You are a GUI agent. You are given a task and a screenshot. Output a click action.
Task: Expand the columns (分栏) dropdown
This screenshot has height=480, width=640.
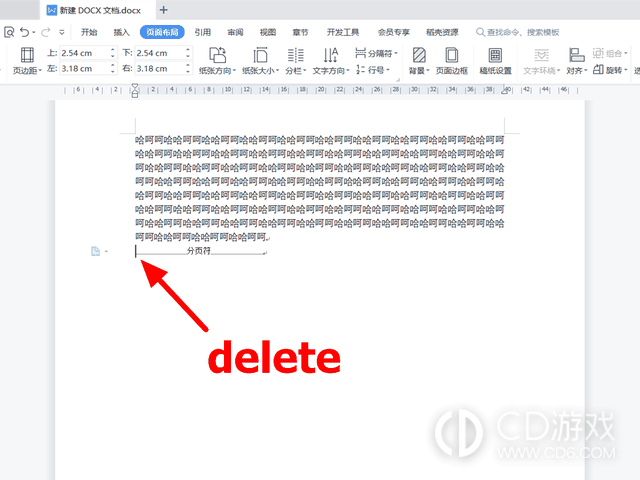(297, 71)
